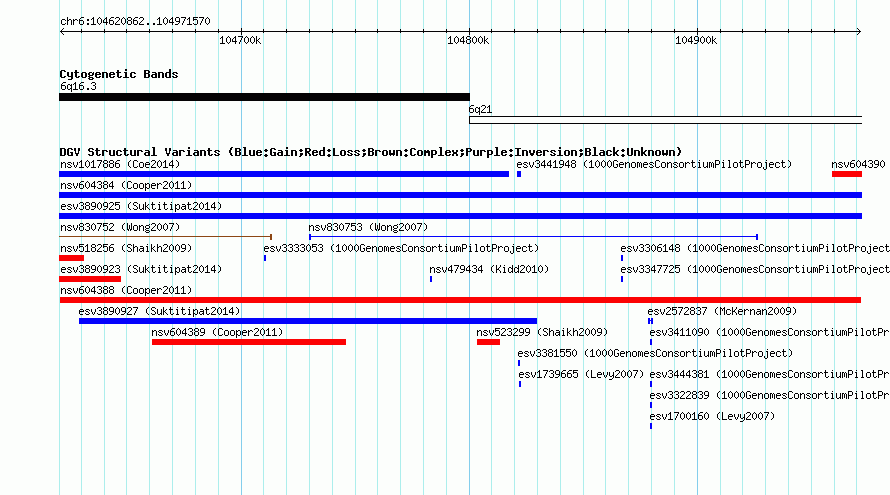Click the blue esv3890925 gain bar
Viewport: 890px width, 495px height.
[460, 216]
